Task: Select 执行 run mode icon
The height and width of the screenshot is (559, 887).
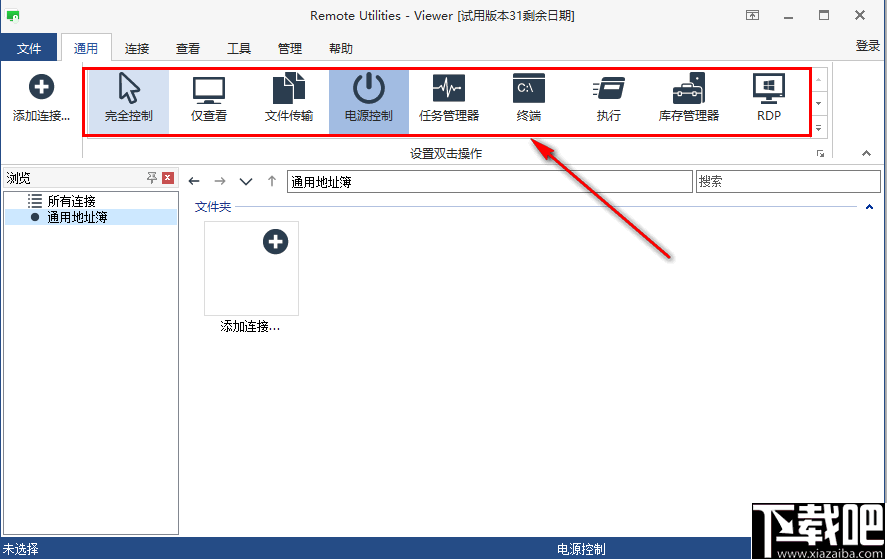Action: click(x=609, y=101)
